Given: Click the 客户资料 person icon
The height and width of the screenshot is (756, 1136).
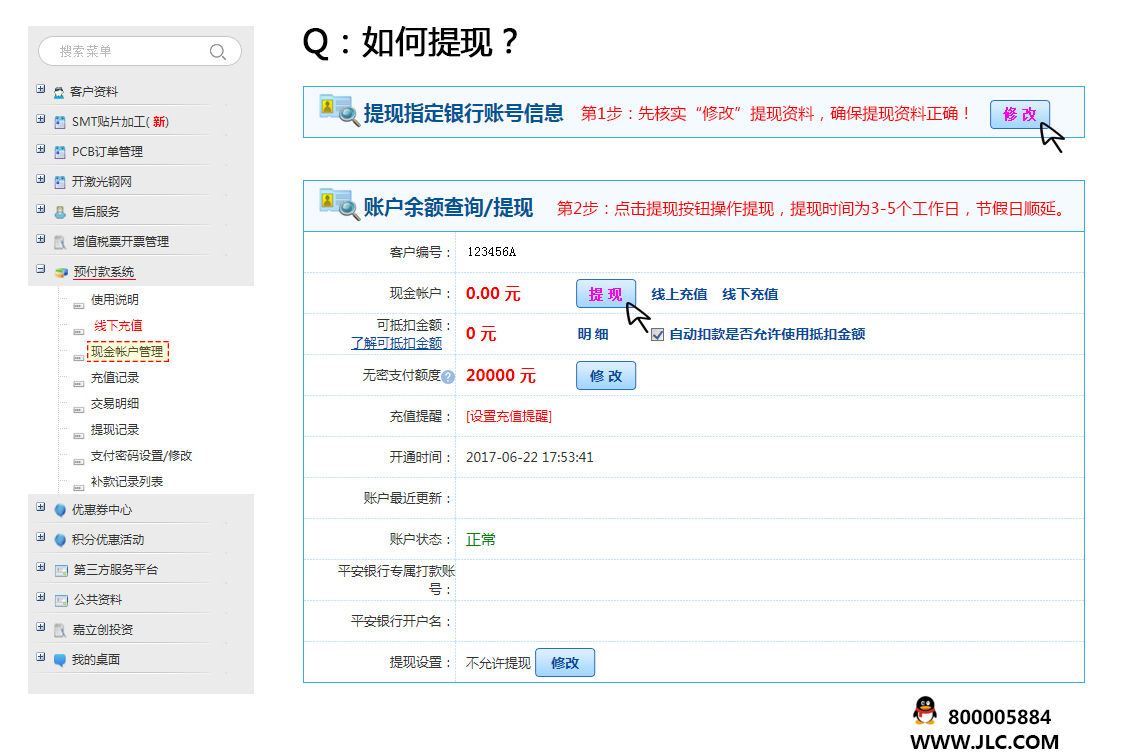Looking at the screenshot, I should (59, 92).
